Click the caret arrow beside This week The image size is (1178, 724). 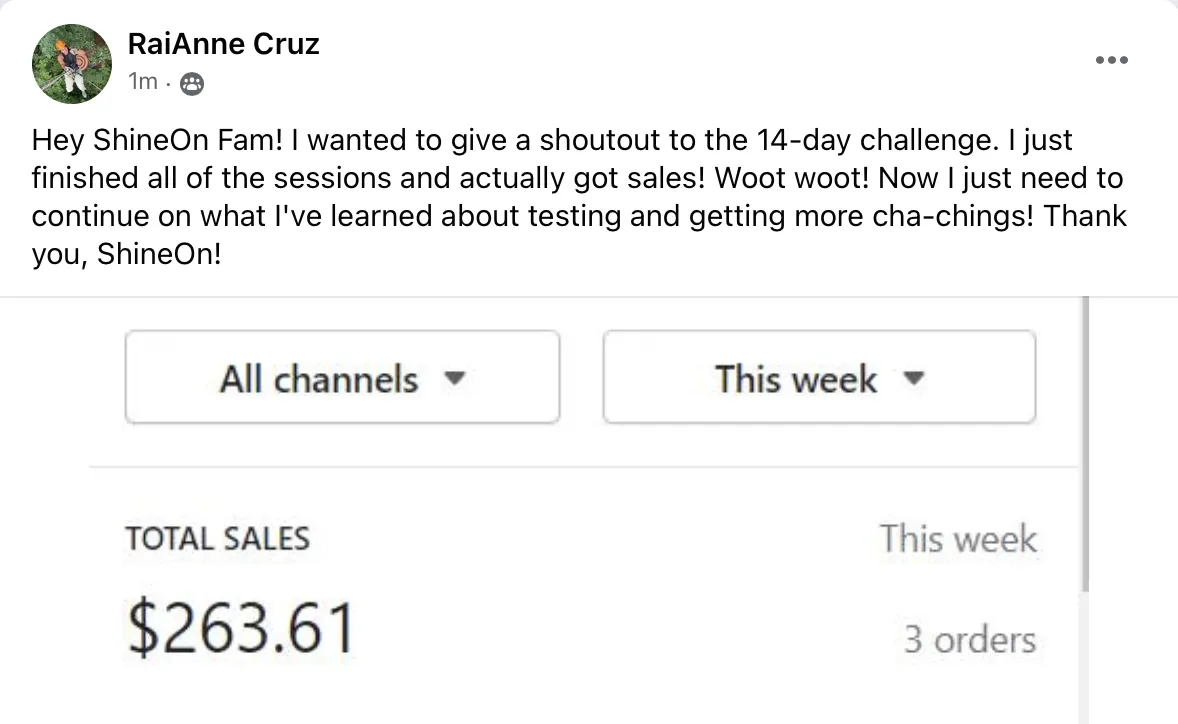point(913,378)
